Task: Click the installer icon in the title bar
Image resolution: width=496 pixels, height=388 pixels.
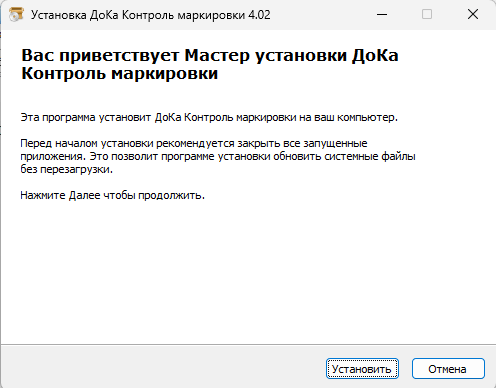Action: pyautogui.click(x=16, y=15)
